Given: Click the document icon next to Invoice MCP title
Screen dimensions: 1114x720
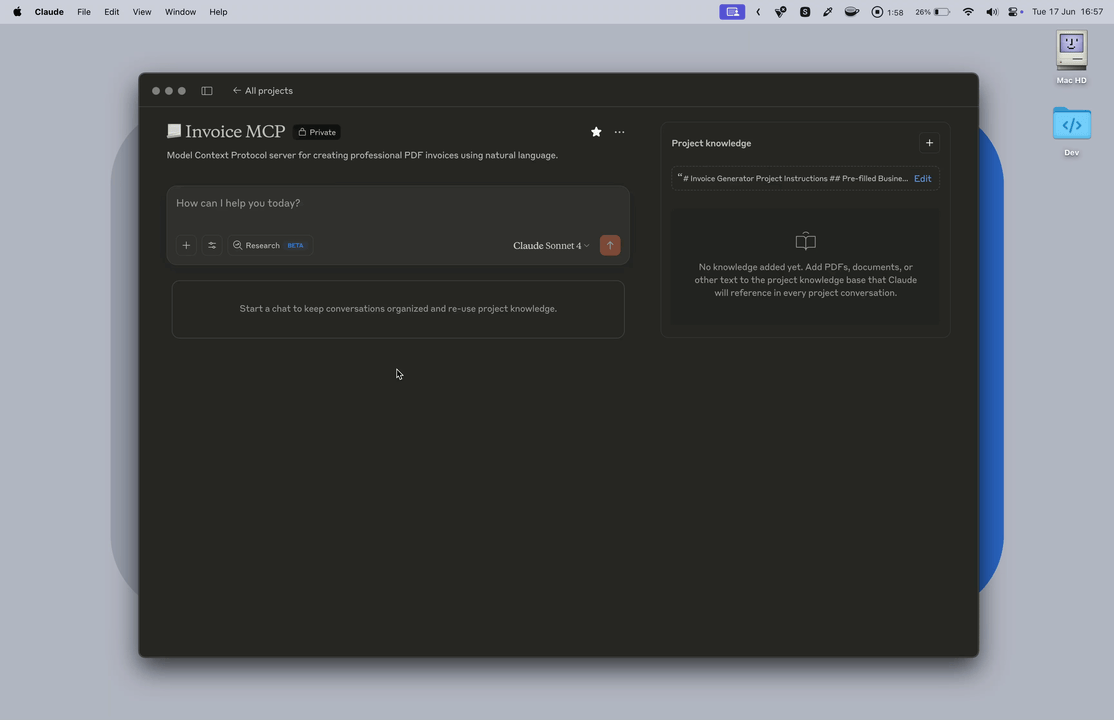Looking at the screenshot, I should [174, 131].
